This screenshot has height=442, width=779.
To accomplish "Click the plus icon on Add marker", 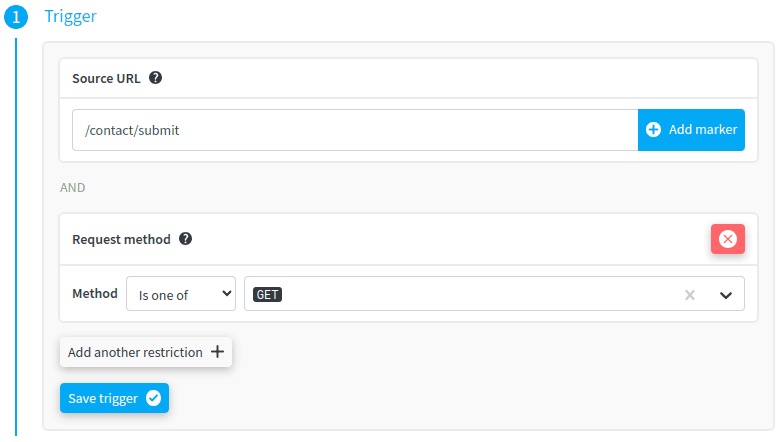I will [654, 130].
